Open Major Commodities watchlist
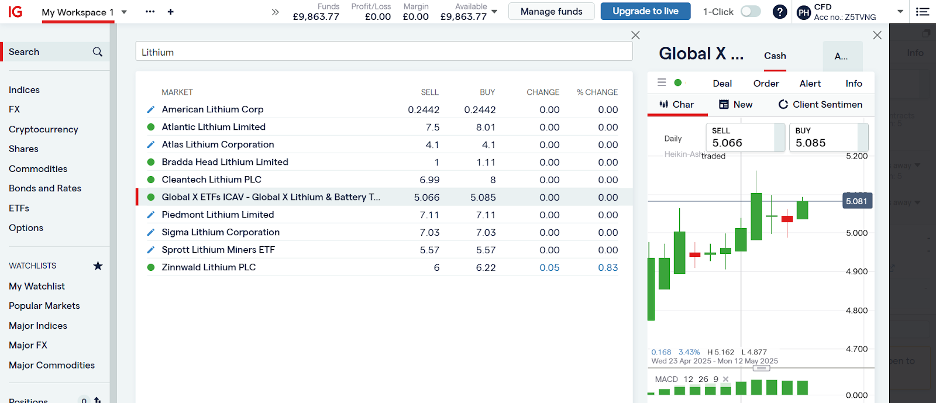 (51, 365)
